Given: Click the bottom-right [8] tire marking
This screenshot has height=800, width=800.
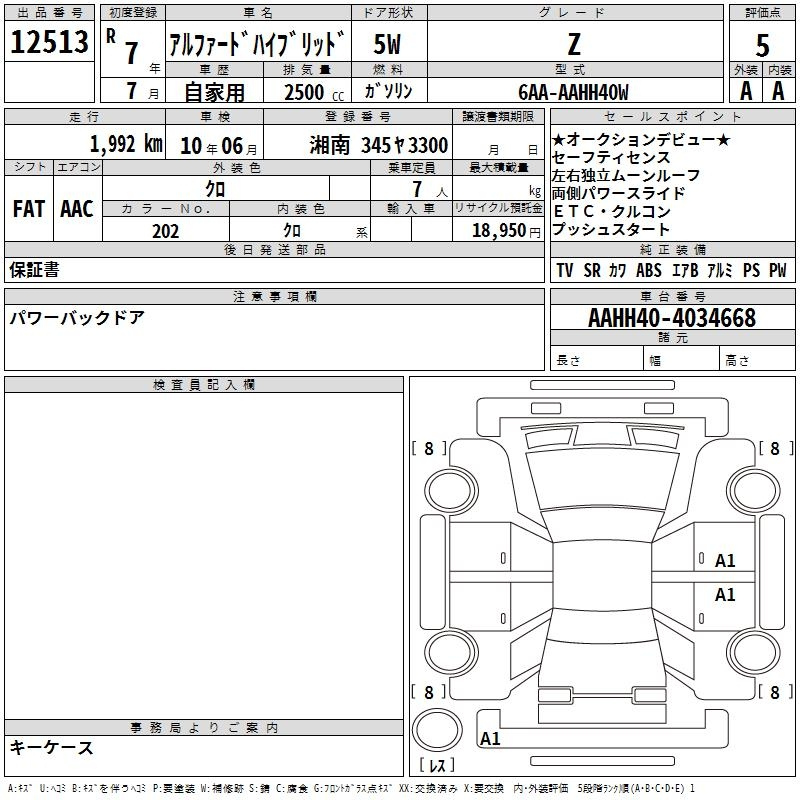Looking at the screenshot, I should [775, 692].
